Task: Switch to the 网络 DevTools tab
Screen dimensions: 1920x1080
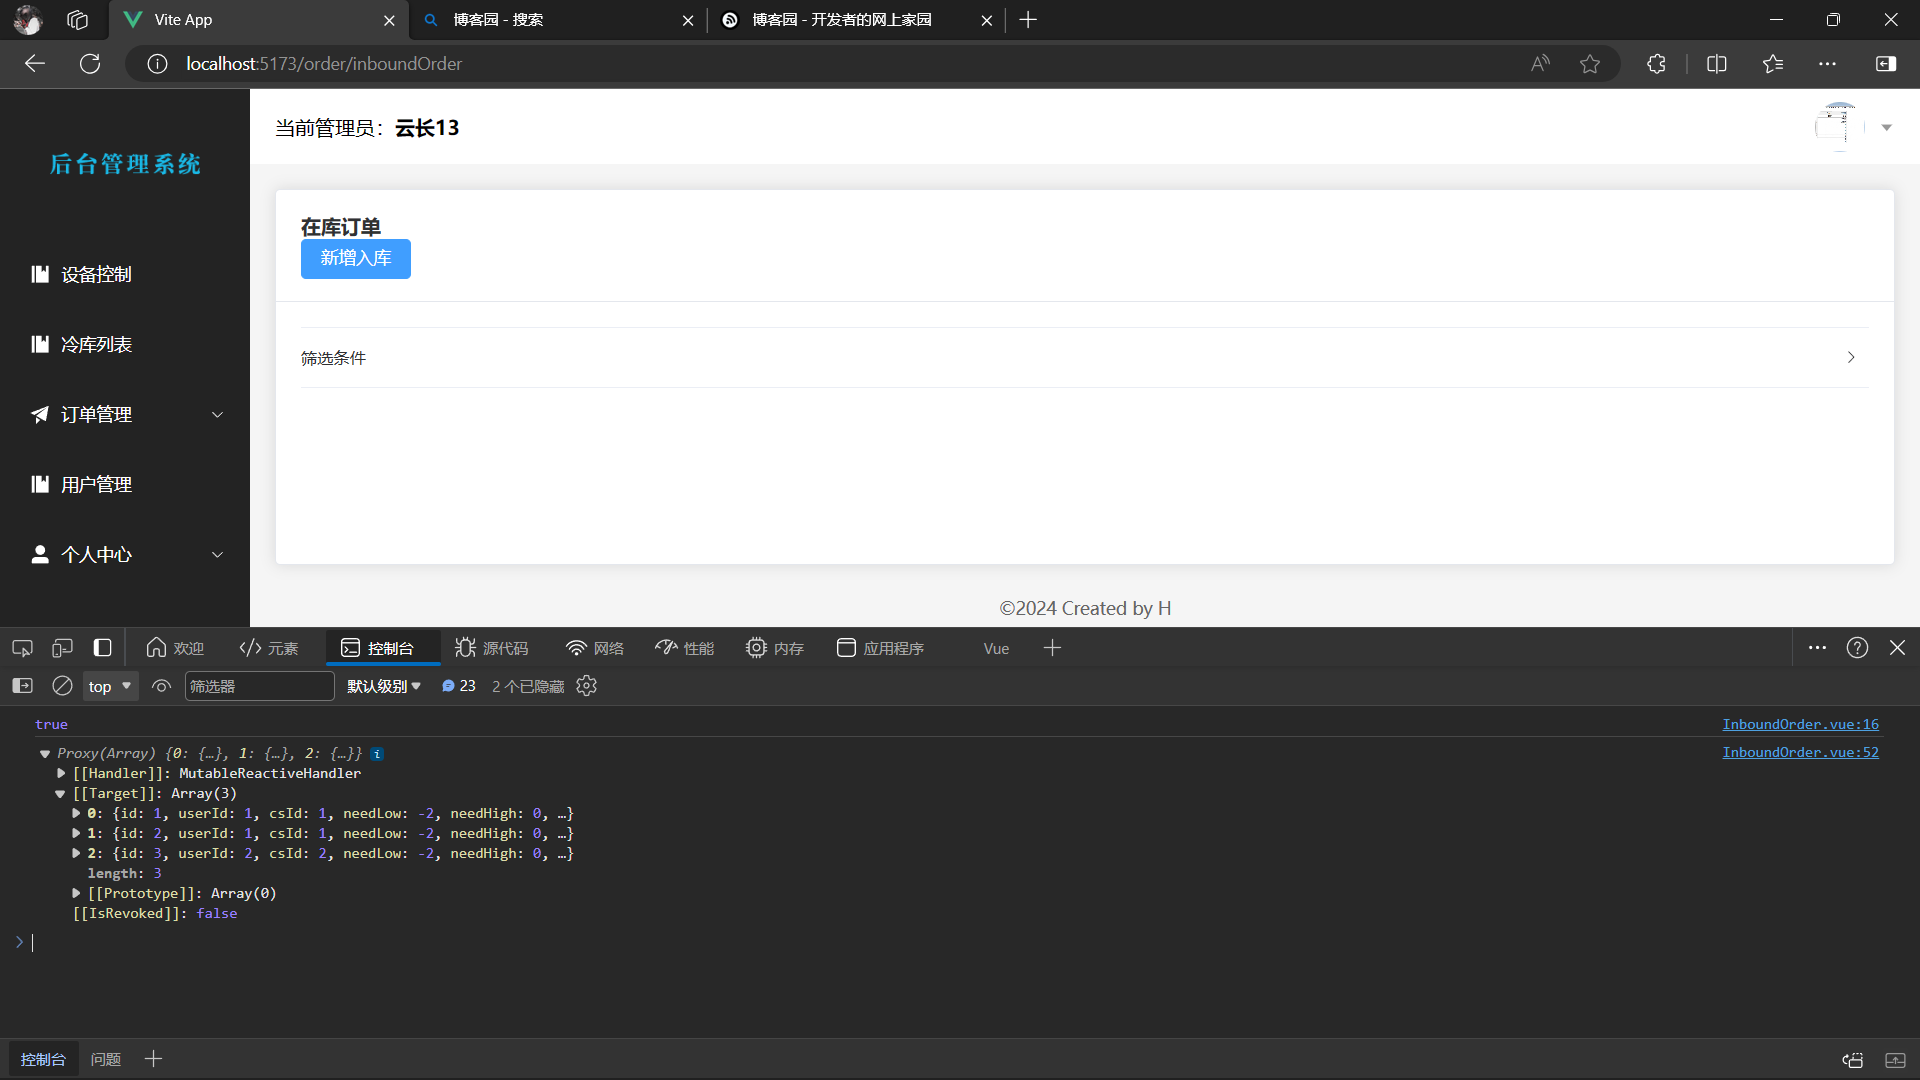Action: pyautogui.click(x=595, y=648)
